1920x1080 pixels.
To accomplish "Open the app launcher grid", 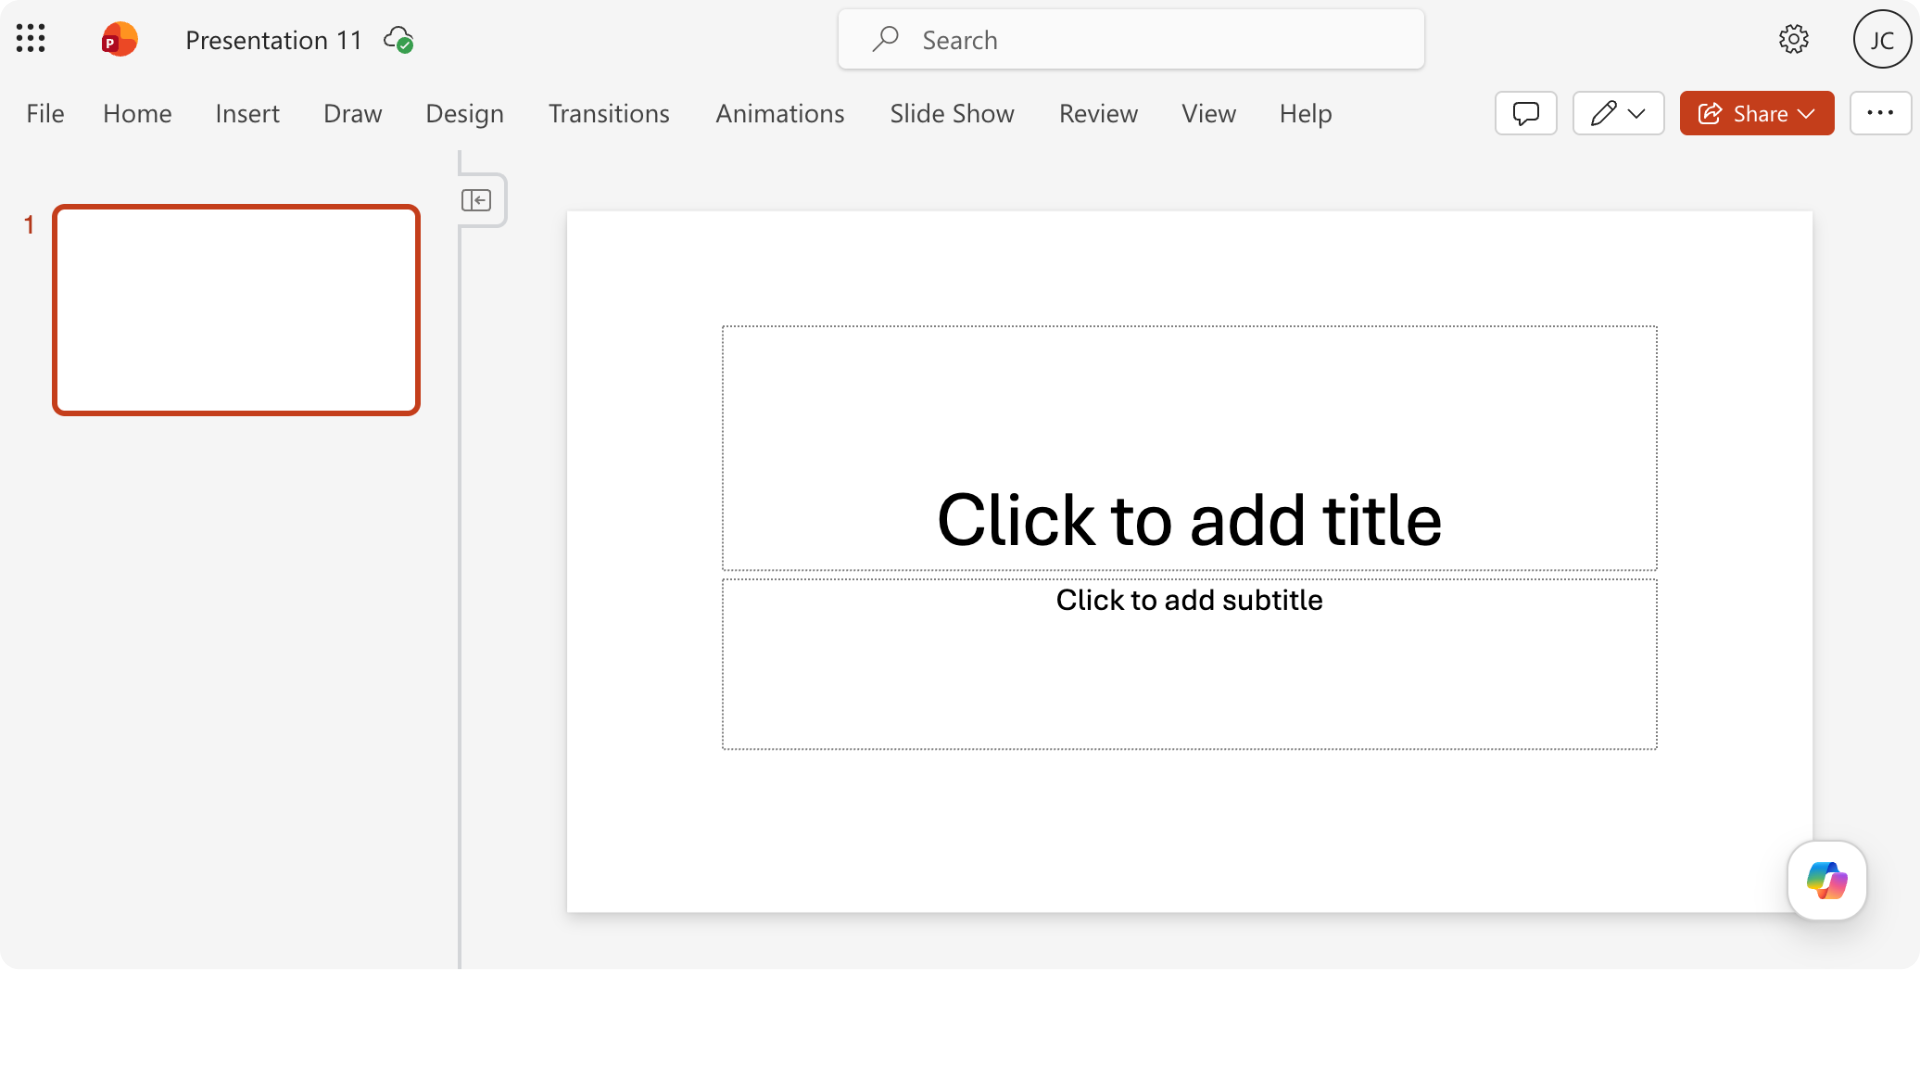I will (x=31, y=39).
